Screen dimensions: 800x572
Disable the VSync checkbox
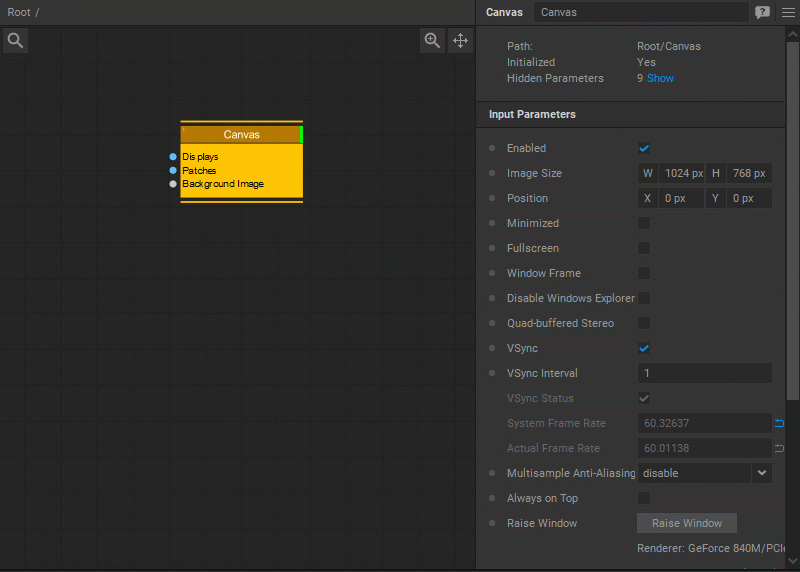(644, 348)
